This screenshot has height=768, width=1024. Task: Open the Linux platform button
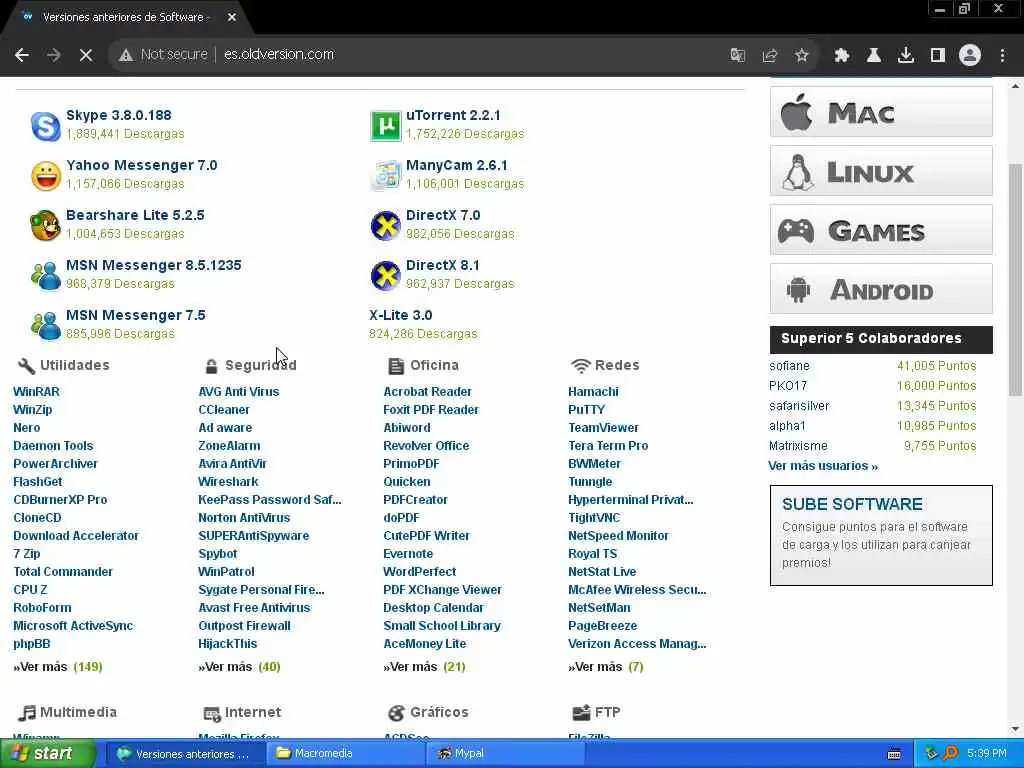click(881, 171)
